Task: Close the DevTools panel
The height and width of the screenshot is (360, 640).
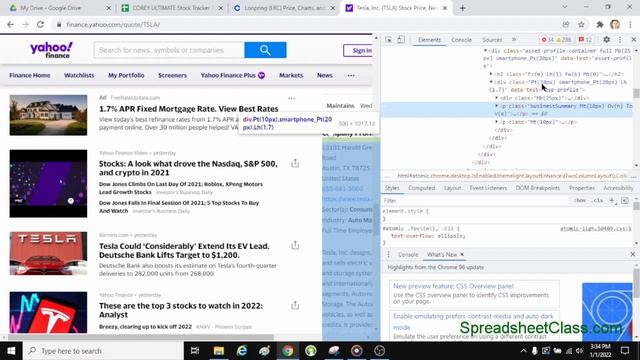Action: [x=633, y=40]
